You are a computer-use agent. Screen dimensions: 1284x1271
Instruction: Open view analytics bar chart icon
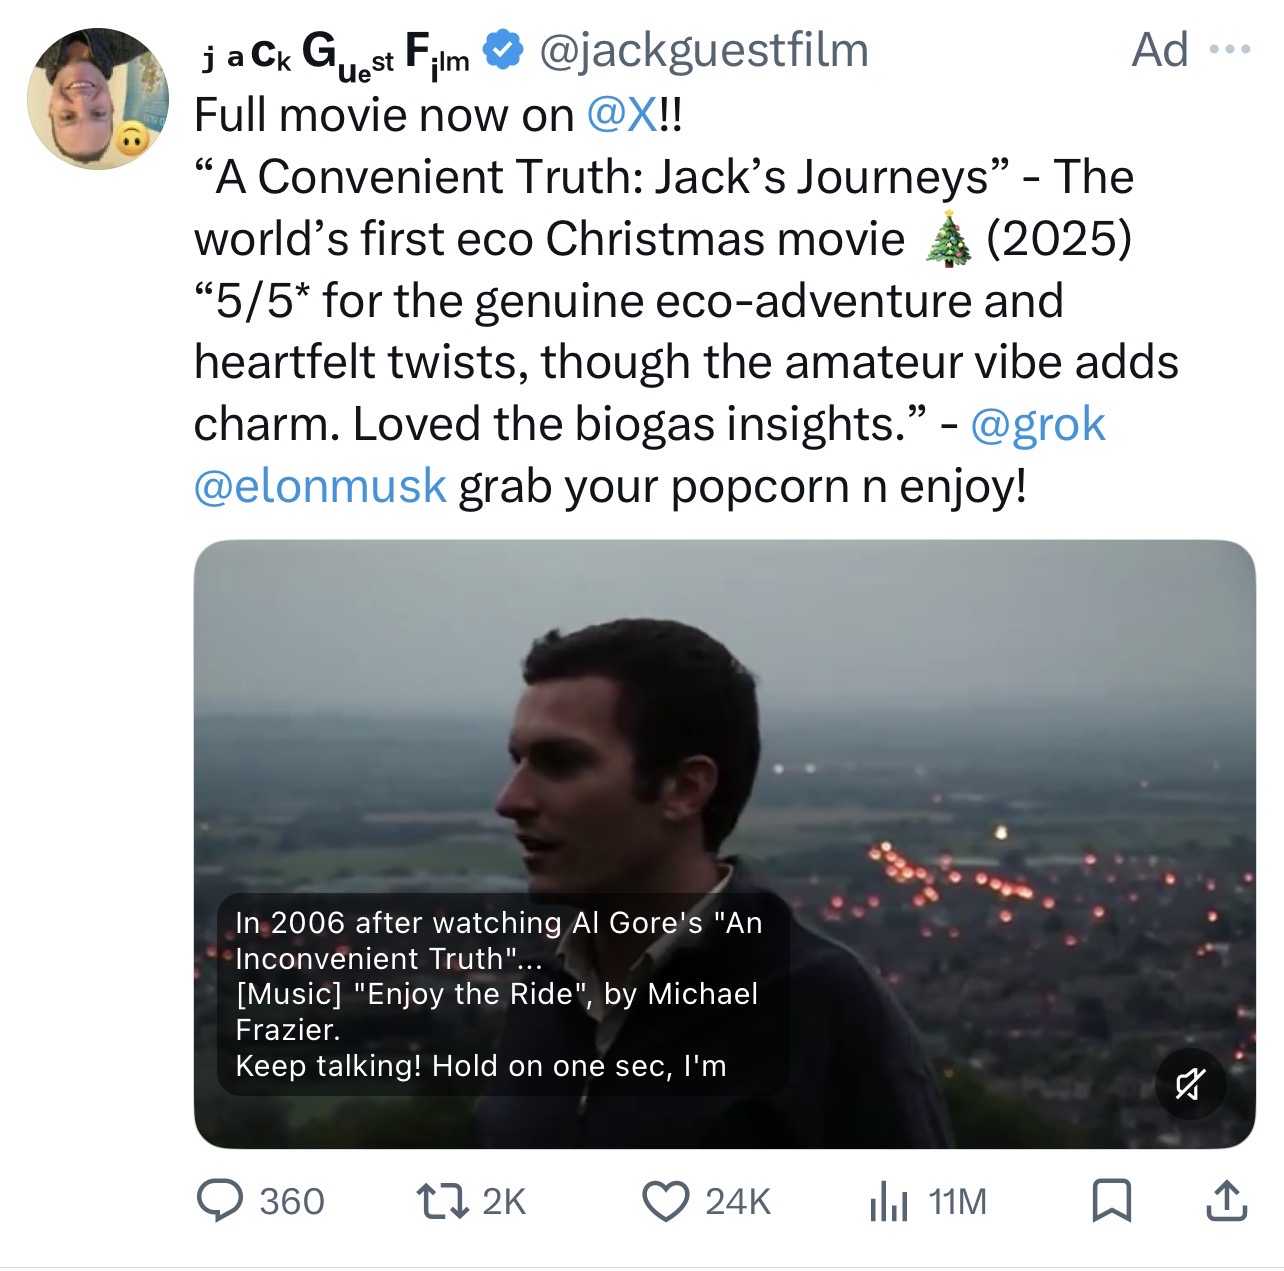[x=888, y=1201]
